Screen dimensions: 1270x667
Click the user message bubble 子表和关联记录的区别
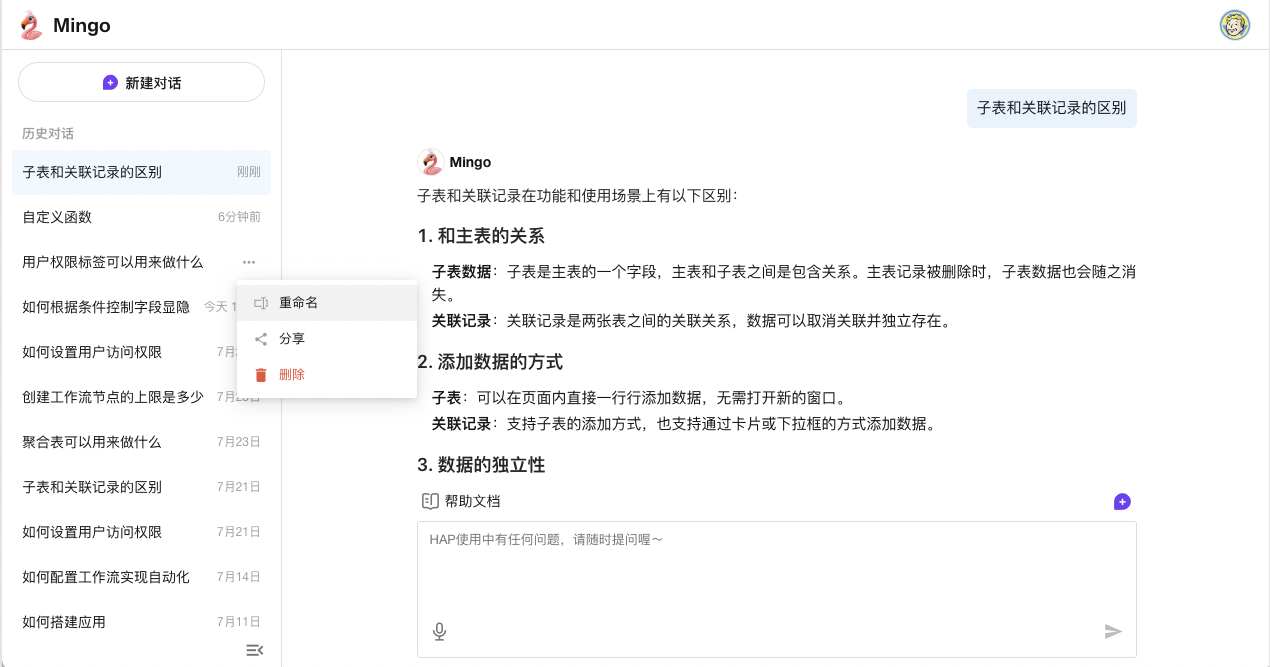coord(1051,108)
